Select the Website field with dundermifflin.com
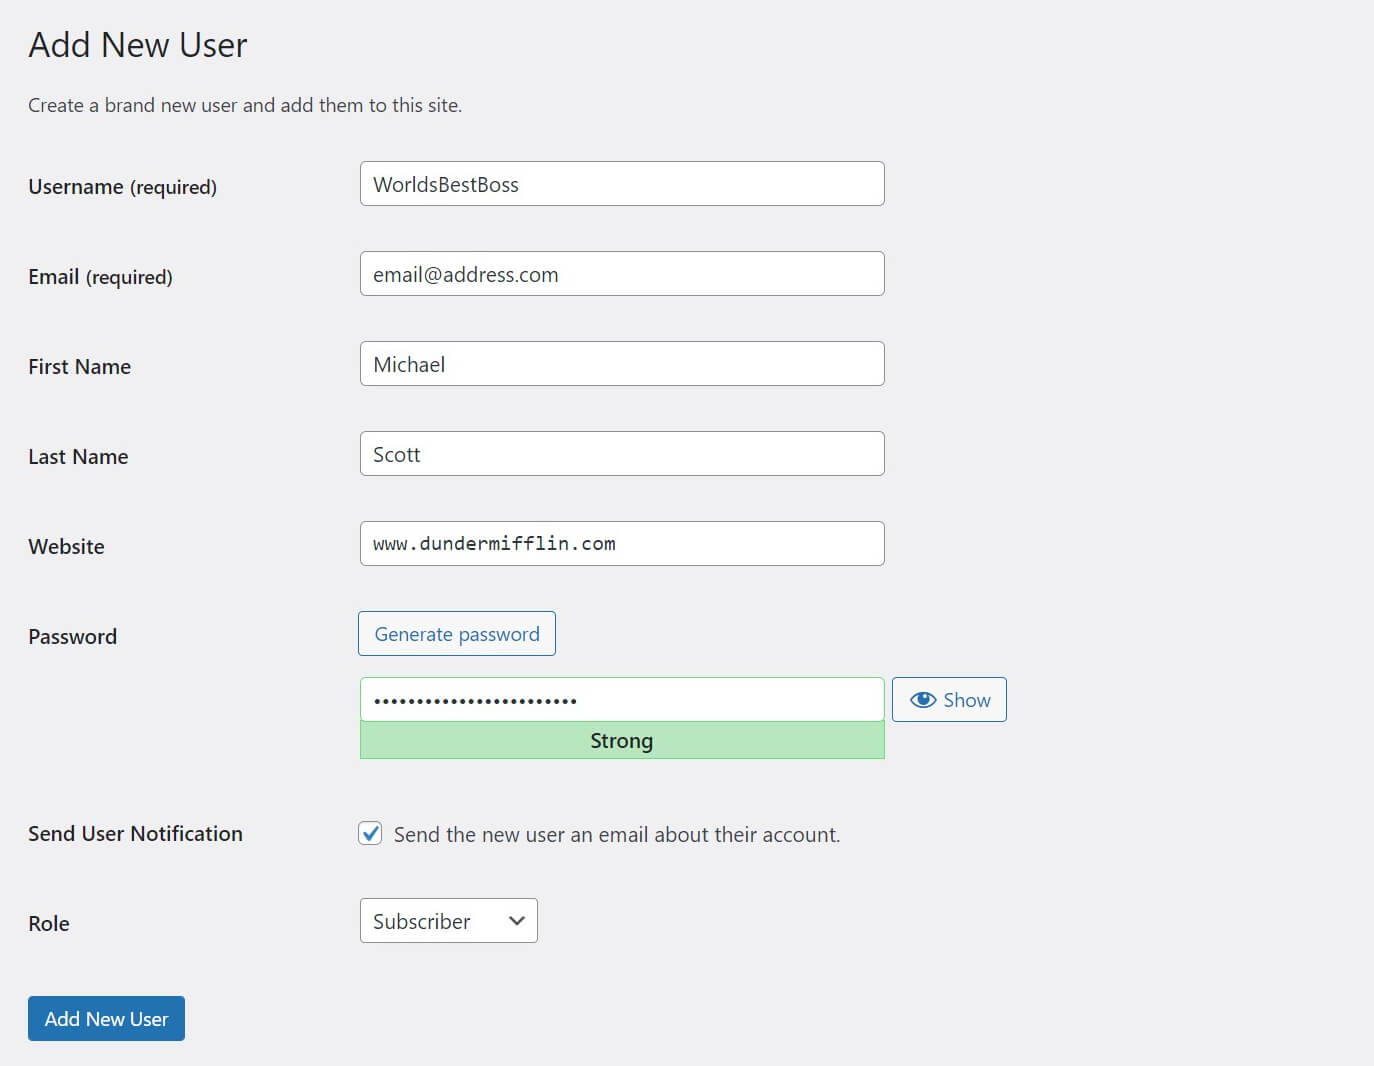Viewport: 1374px width, 1066px height. coord(621,543)
